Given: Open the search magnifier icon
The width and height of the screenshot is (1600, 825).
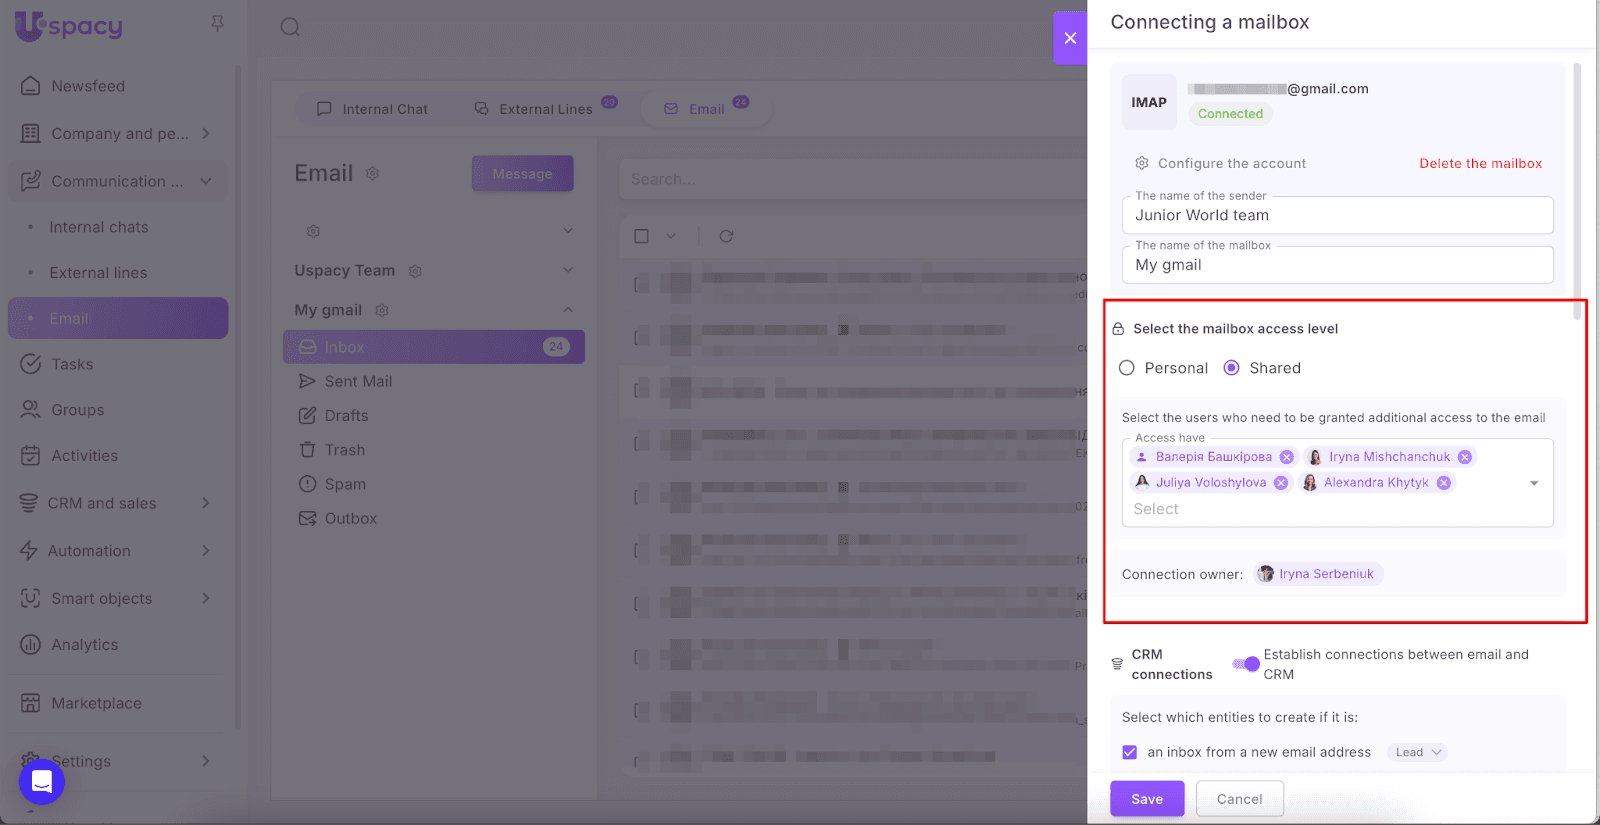Looking at the screenshot, I should pos(290,27).
